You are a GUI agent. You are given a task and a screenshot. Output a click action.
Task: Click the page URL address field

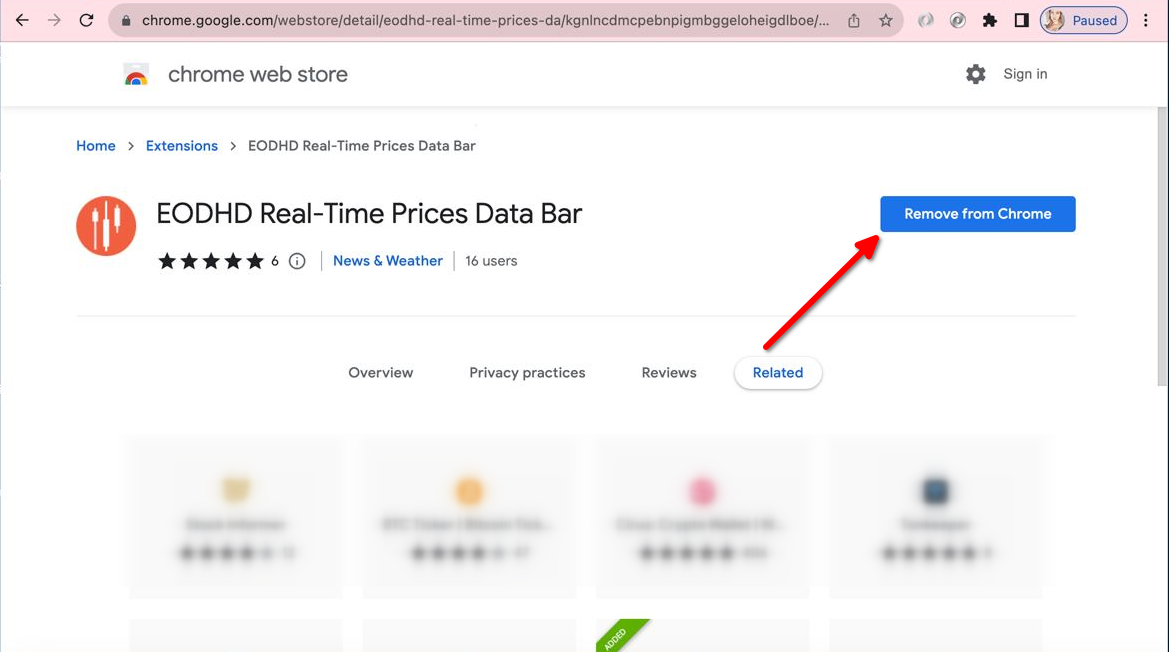tap(485, 21)
